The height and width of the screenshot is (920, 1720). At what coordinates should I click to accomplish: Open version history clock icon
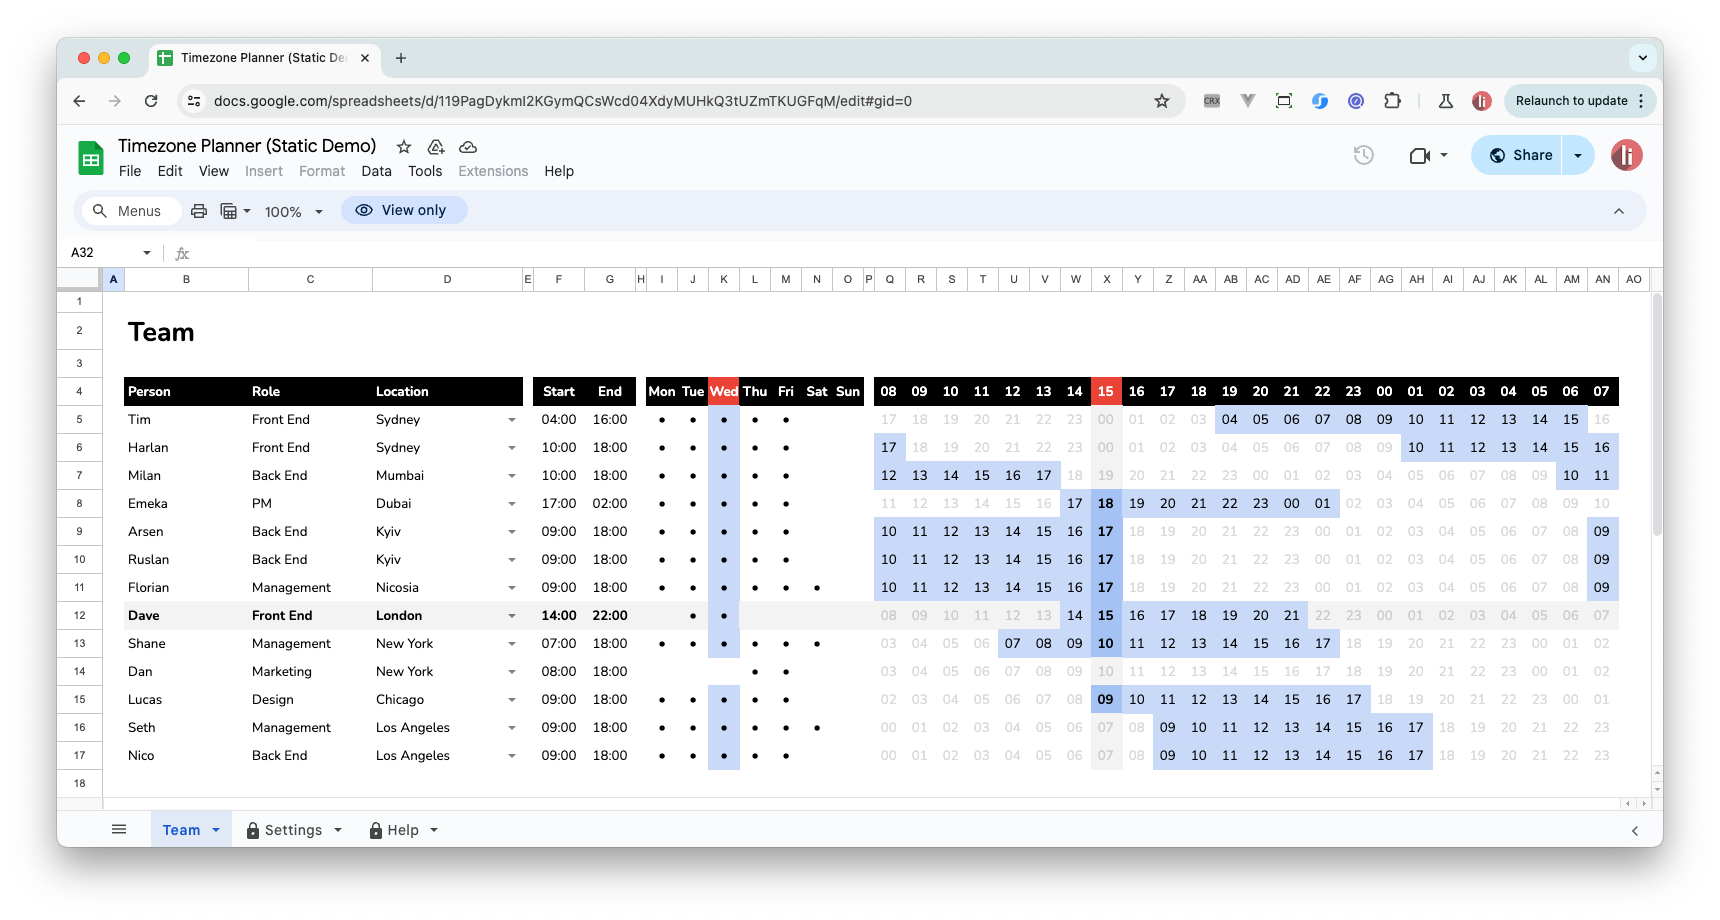1363,155
